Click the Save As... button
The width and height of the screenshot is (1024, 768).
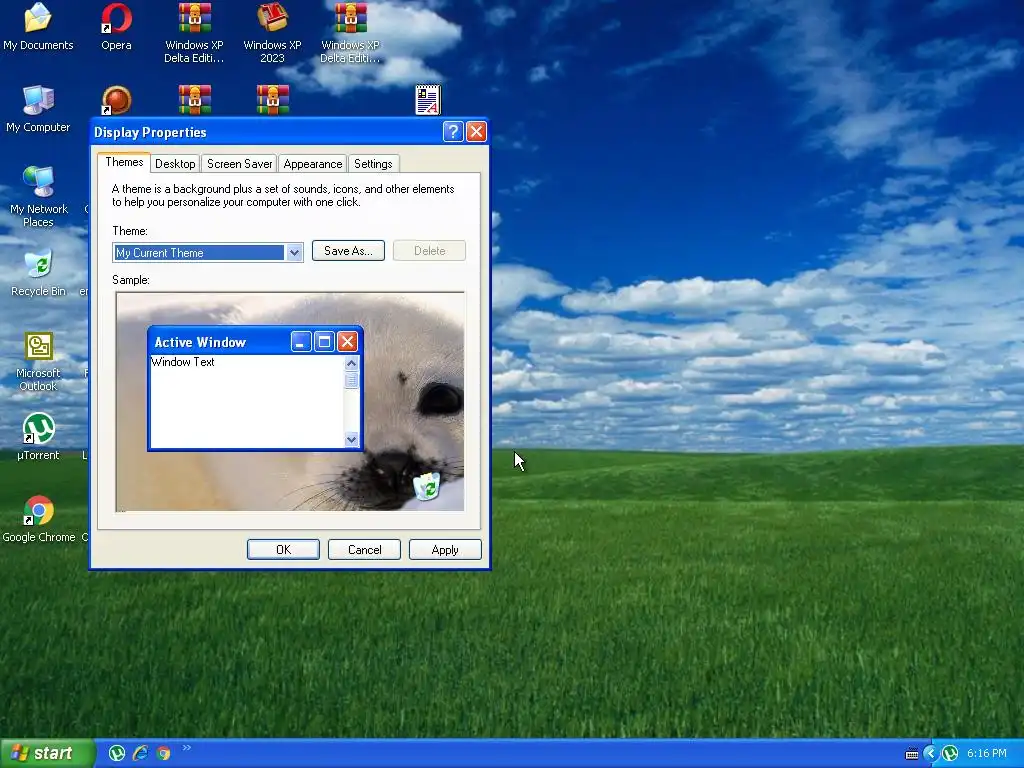click(348, 251)
